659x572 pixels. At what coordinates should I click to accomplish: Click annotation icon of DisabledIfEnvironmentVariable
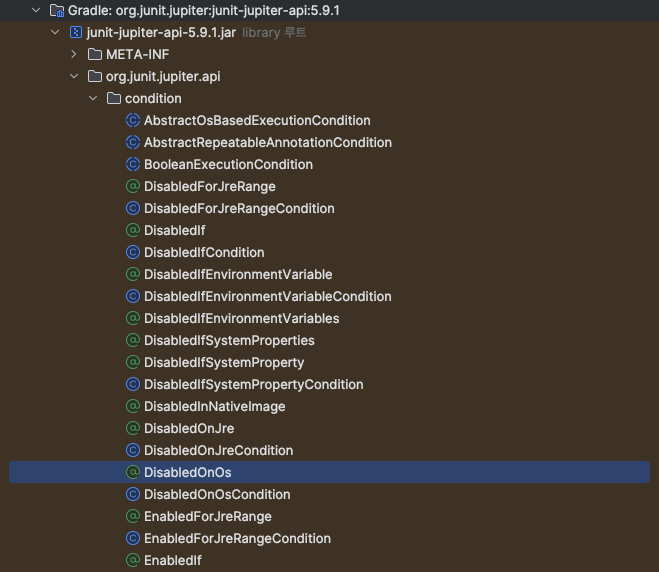[133, 274]
